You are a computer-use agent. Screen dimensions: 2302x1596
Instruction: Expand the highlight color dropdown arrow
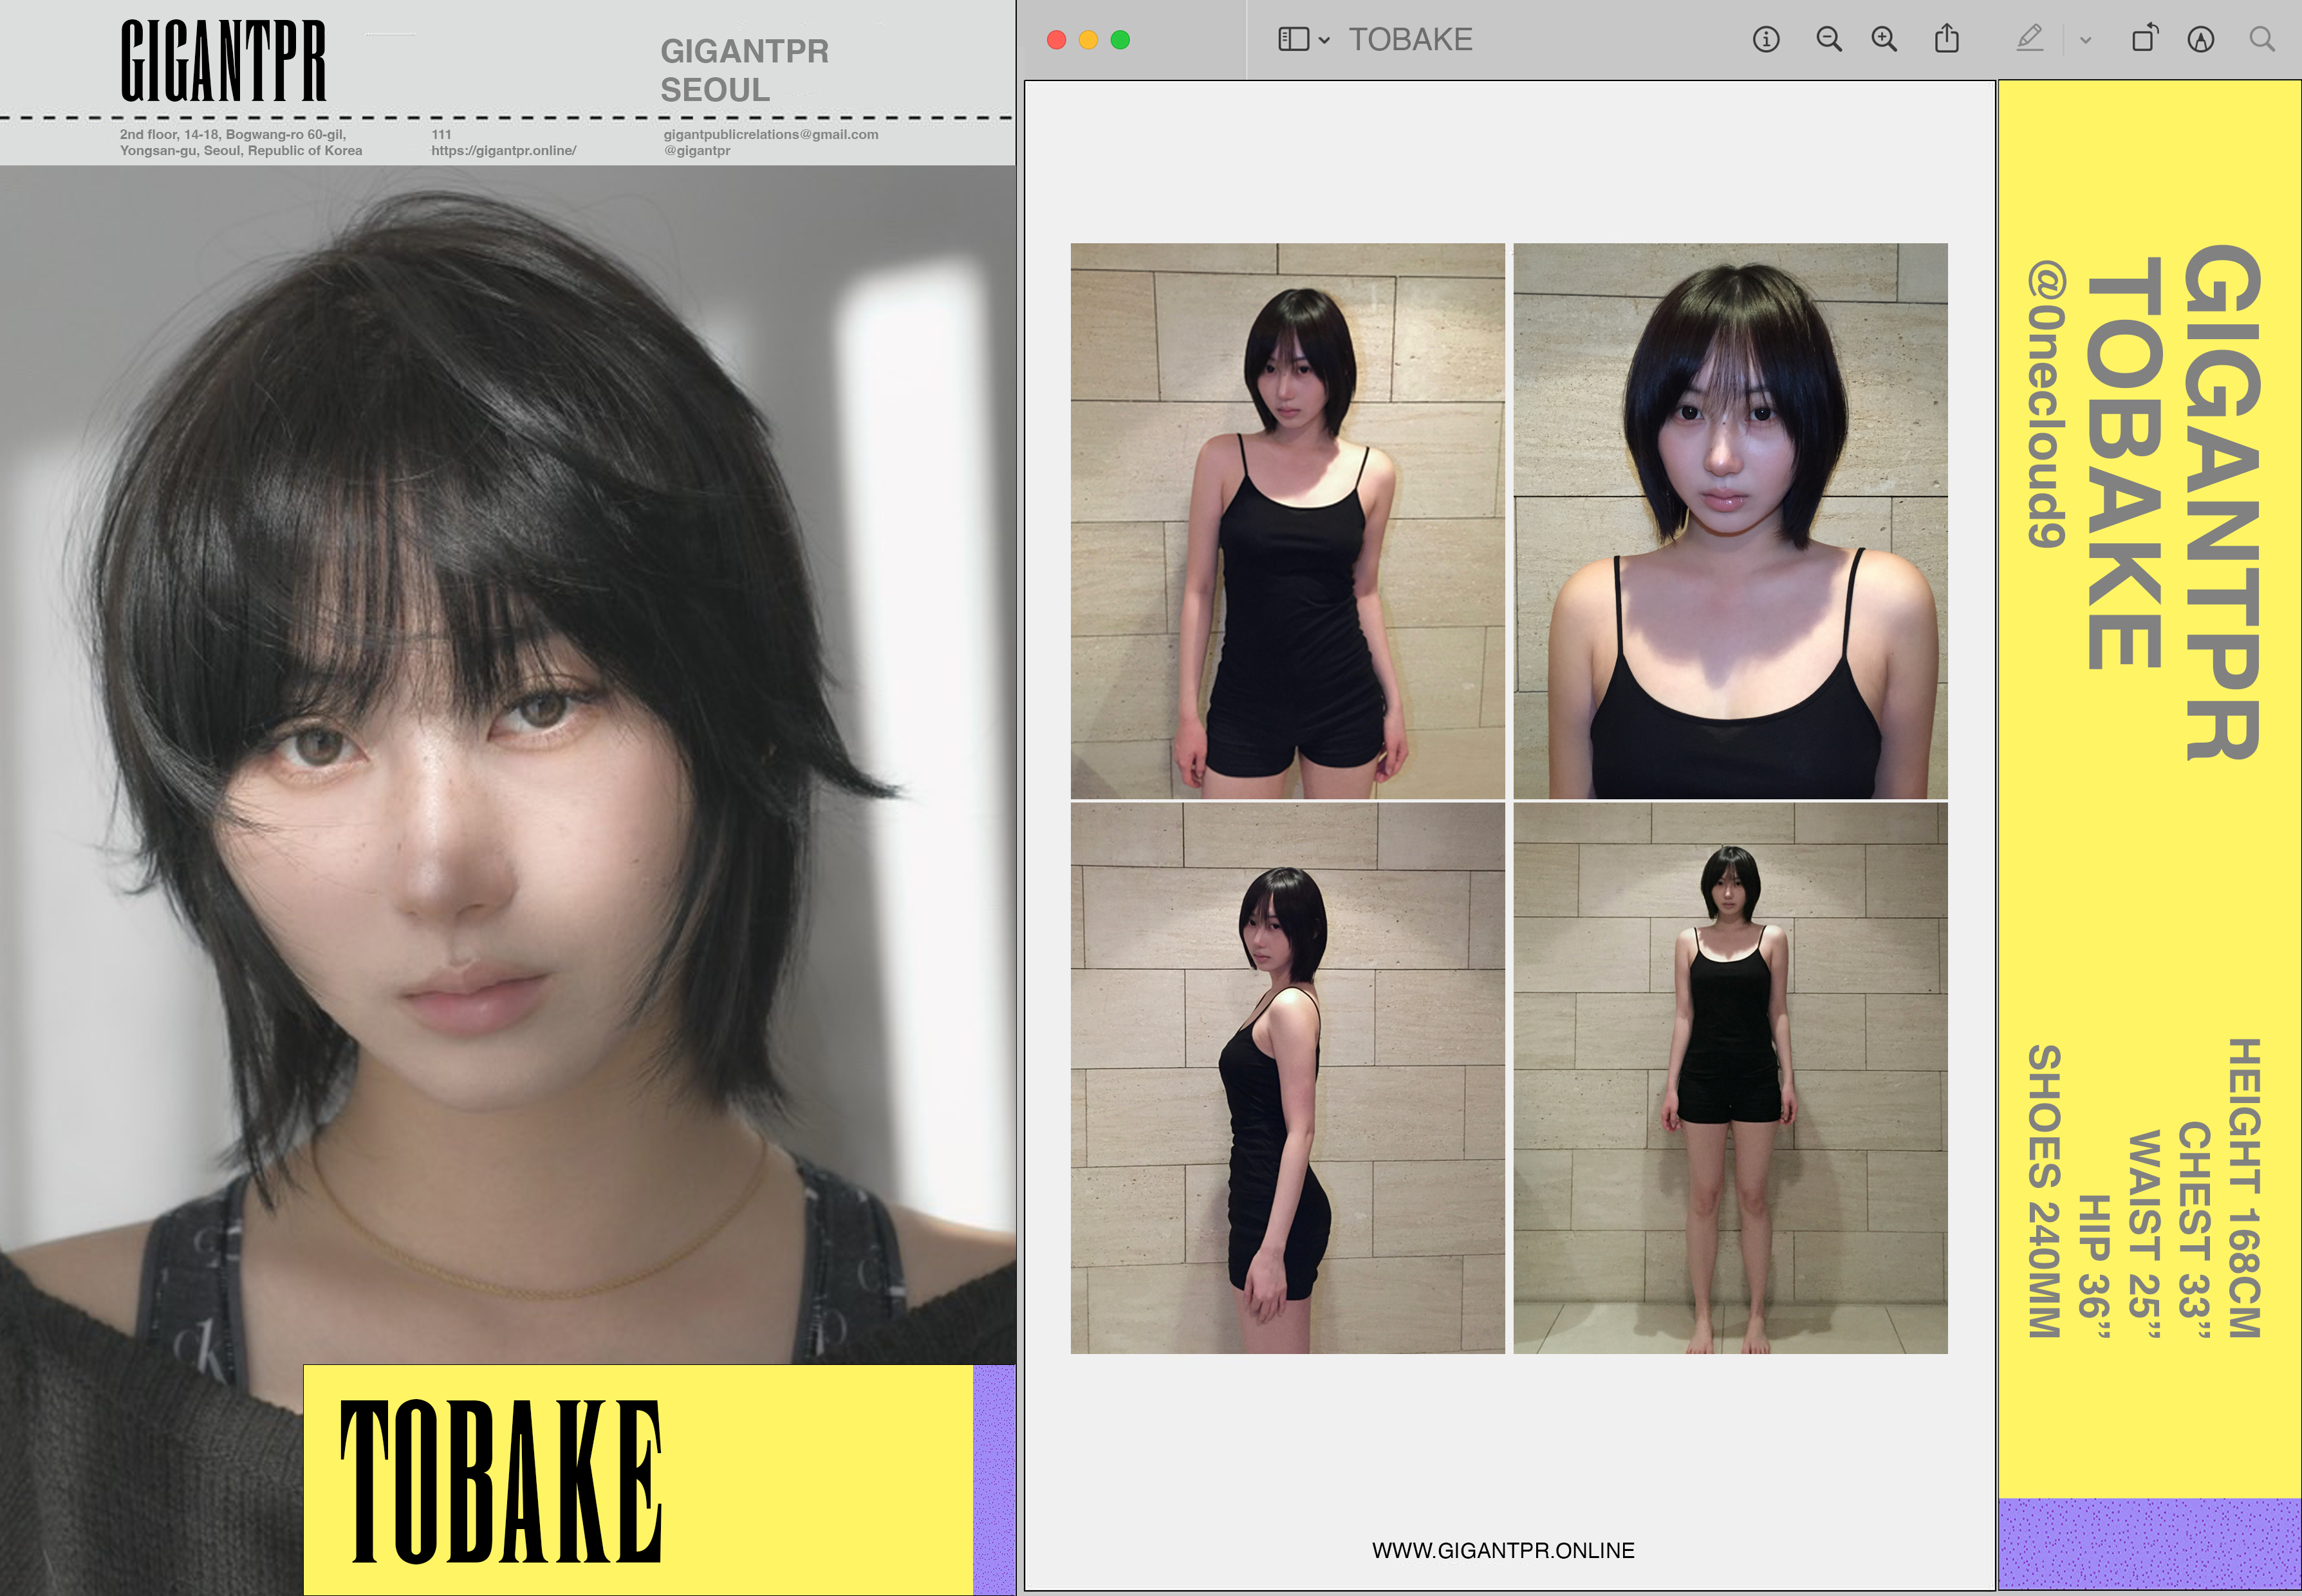(2085, 41)
